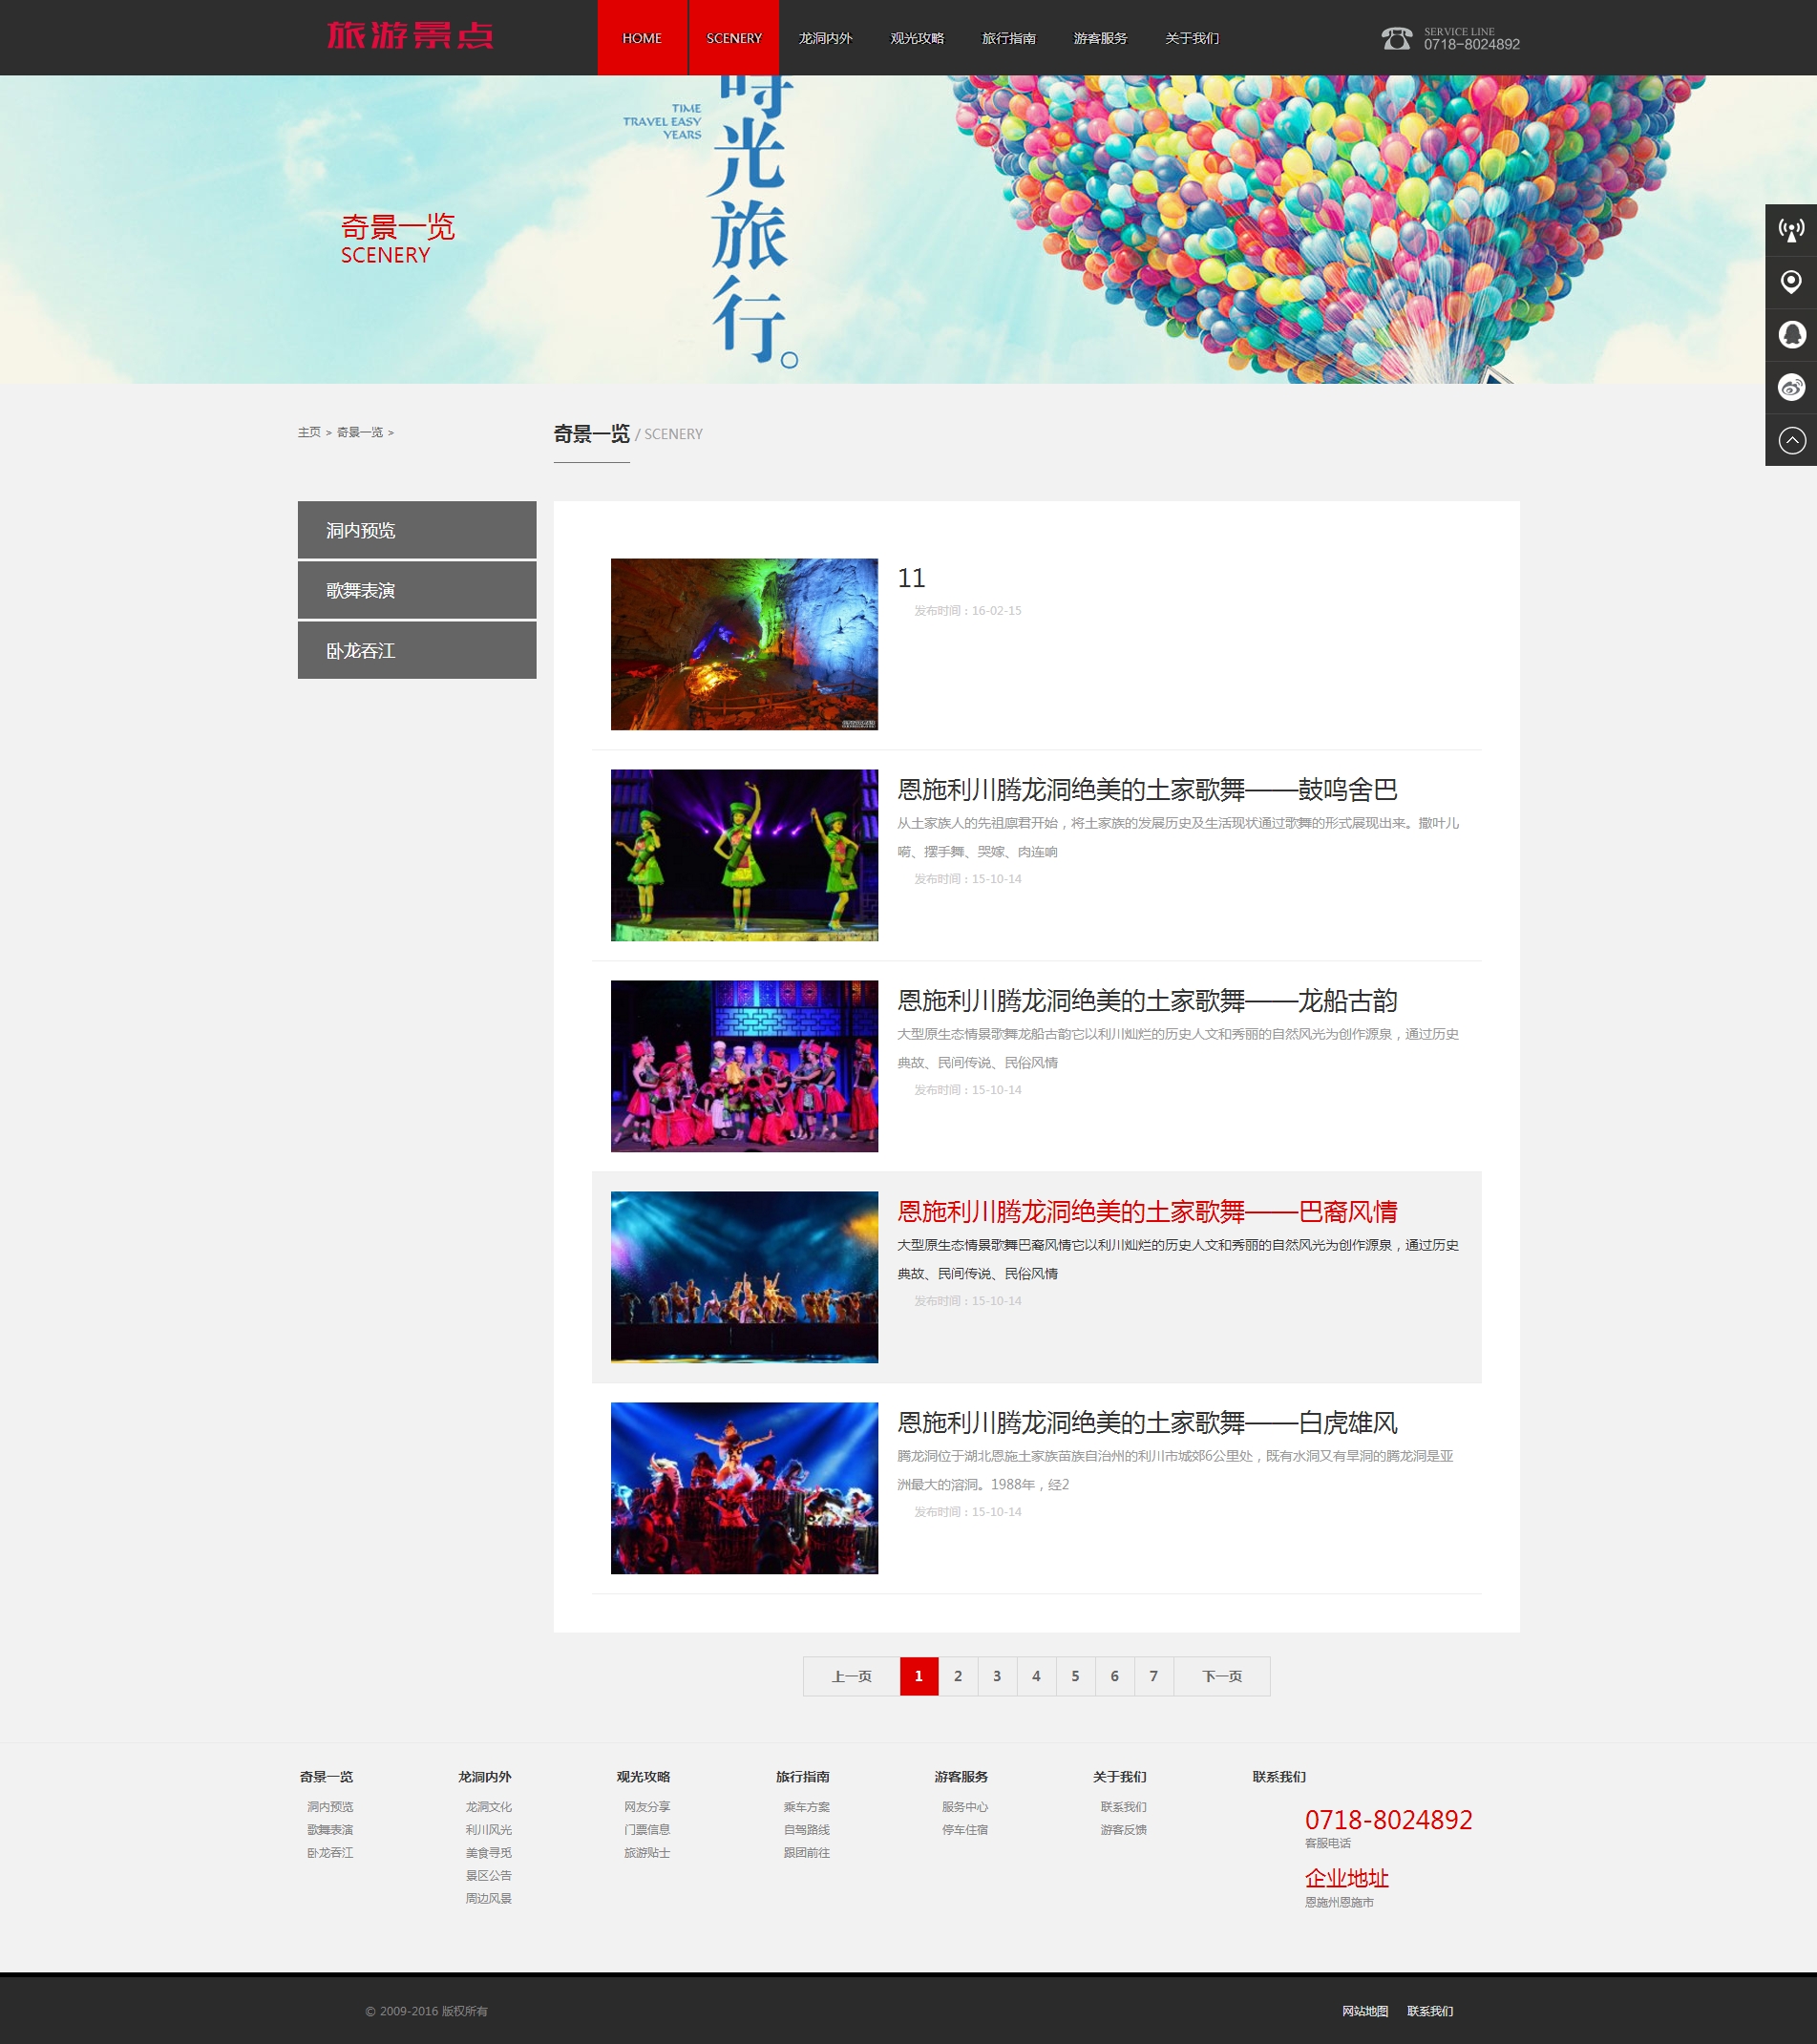Choose the 歌舞表演 sidebar category
The image size is (1817, 2044).
(416, 590)
